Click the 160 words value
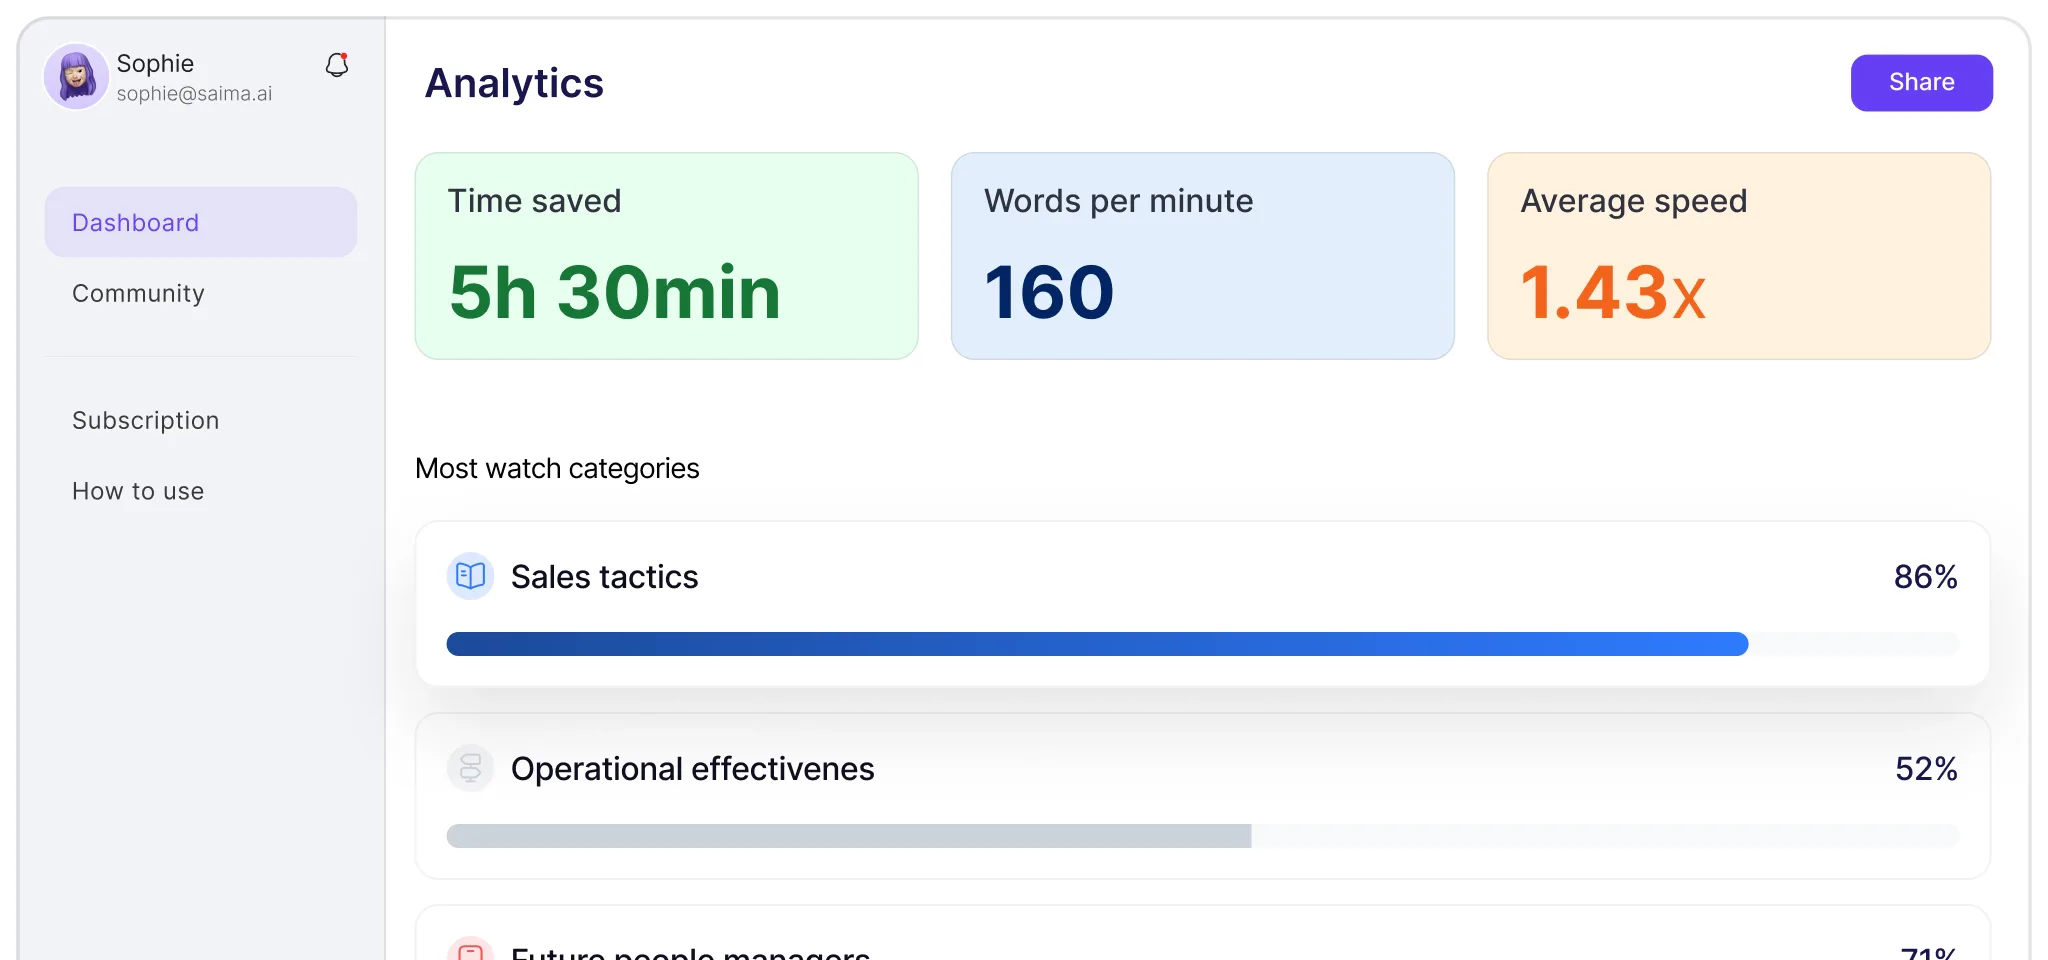 click(1048, 292)
